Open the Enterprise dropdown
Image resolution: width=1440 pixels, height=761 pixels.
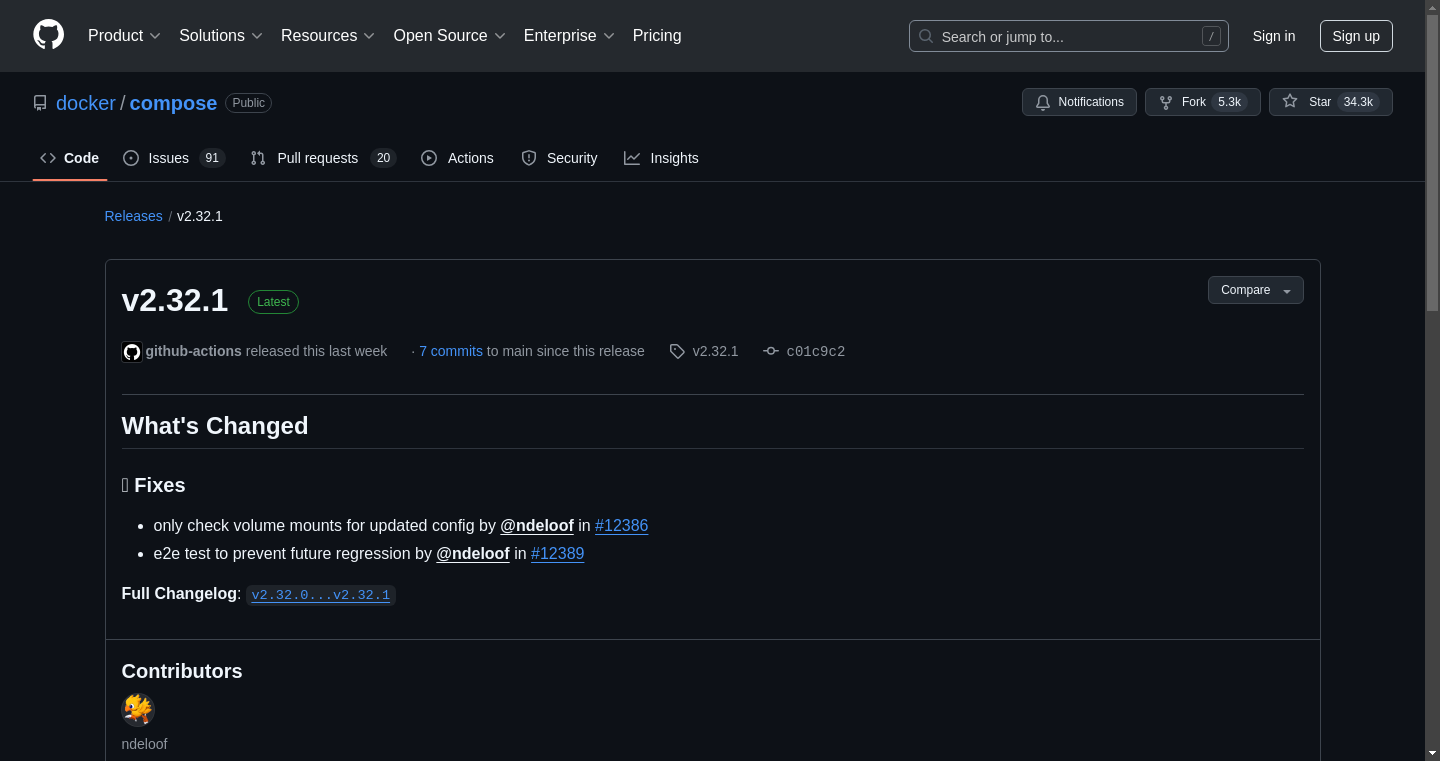569,36
